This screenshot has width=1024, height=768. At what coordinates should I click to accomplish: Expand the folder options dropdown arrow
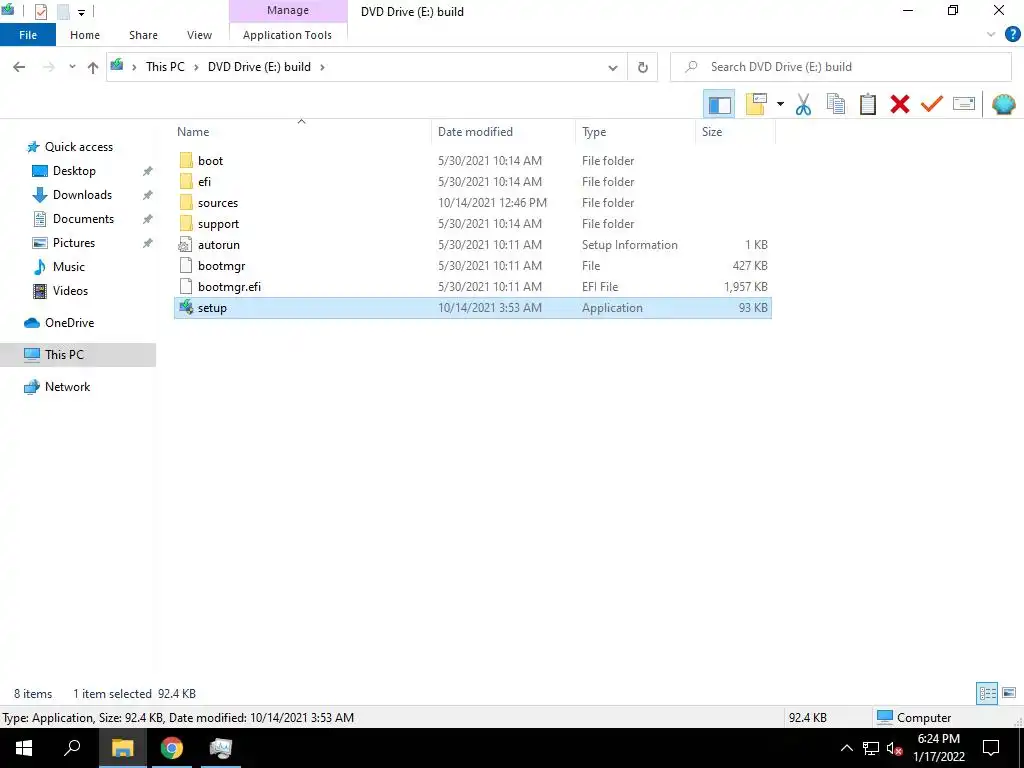coord(780,104)
